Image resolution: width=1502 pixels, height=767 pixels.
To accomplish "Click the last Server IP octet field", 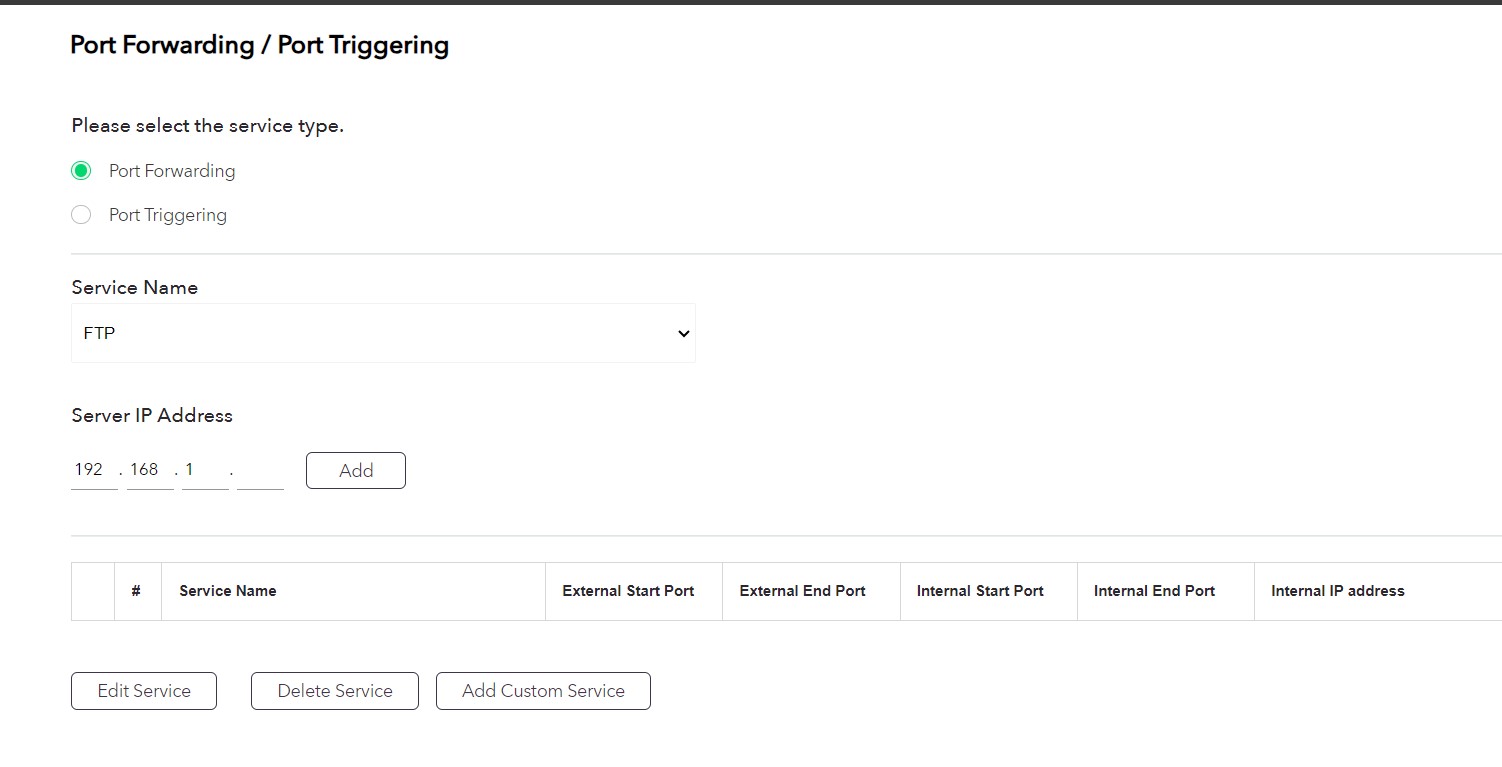I will [259, 469].
